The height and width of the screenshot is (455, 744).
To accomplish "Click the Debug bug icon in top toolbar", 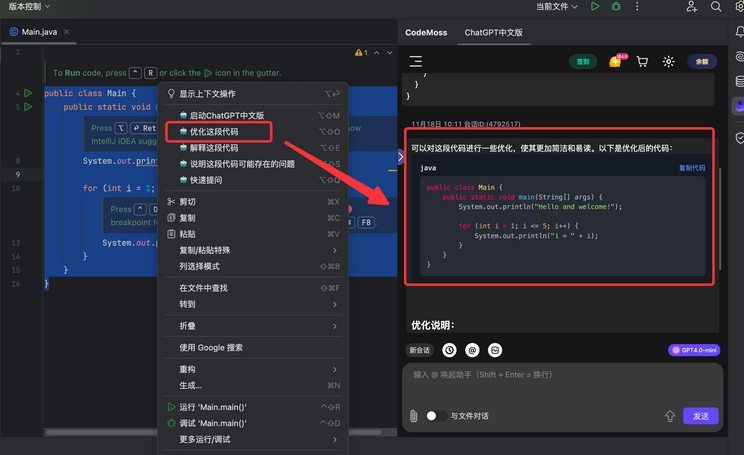I will pos(616,7).
